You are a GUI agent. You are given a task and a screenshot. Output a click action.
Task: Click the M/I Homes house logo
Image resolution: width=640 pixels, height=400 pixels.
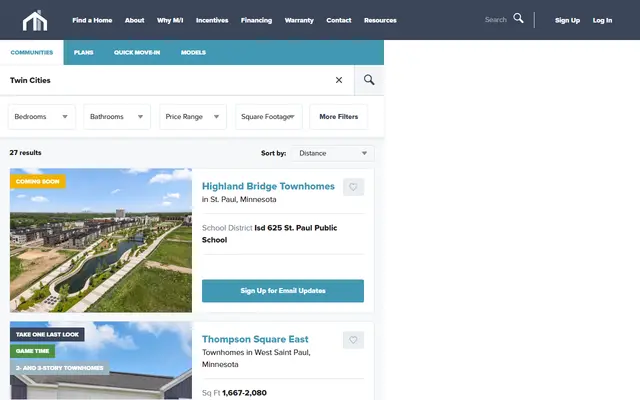(35, 20)
